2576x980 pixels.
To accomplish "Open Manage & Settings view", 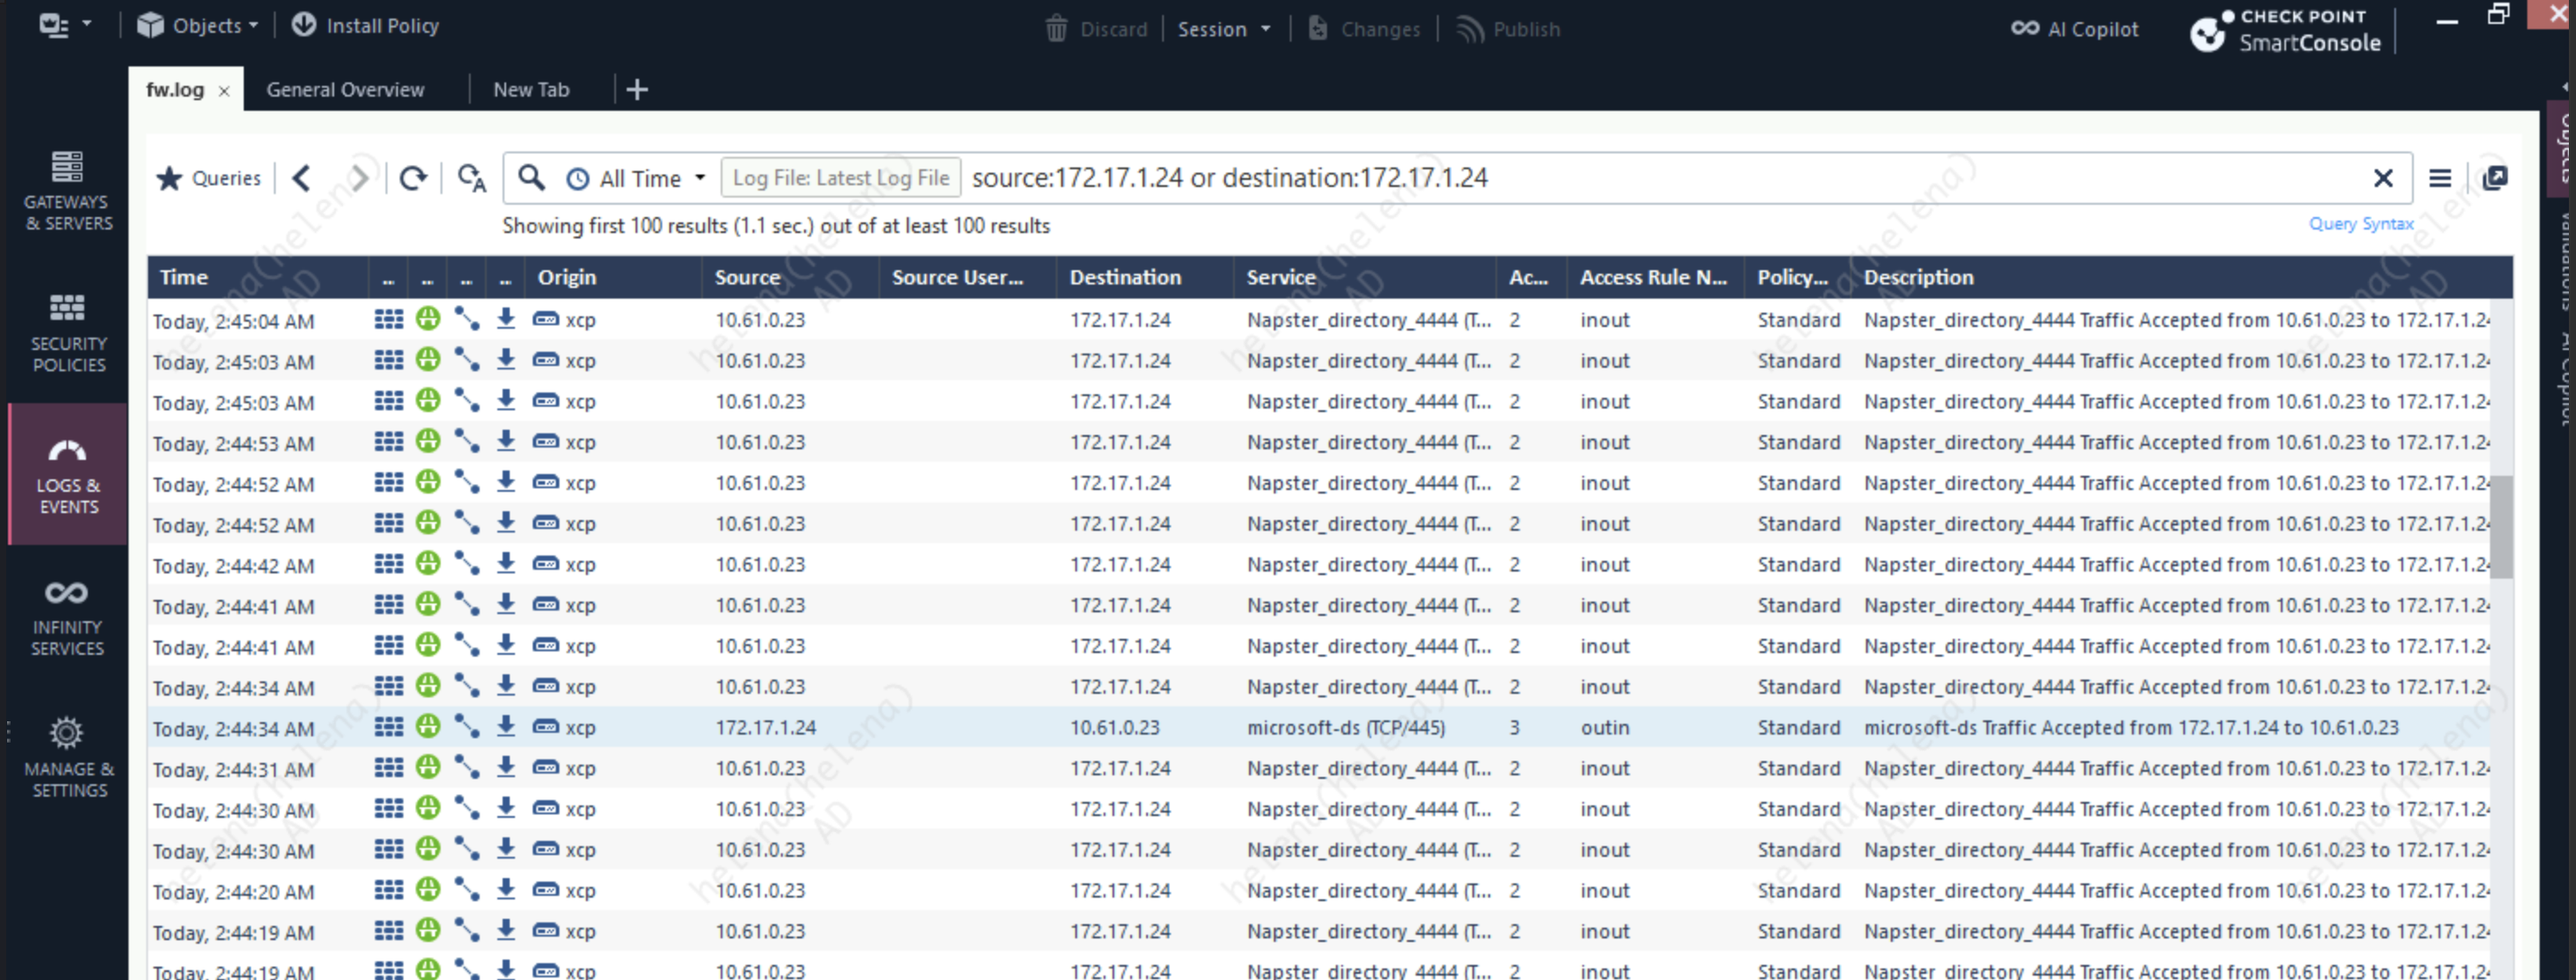I will [67, 758].
